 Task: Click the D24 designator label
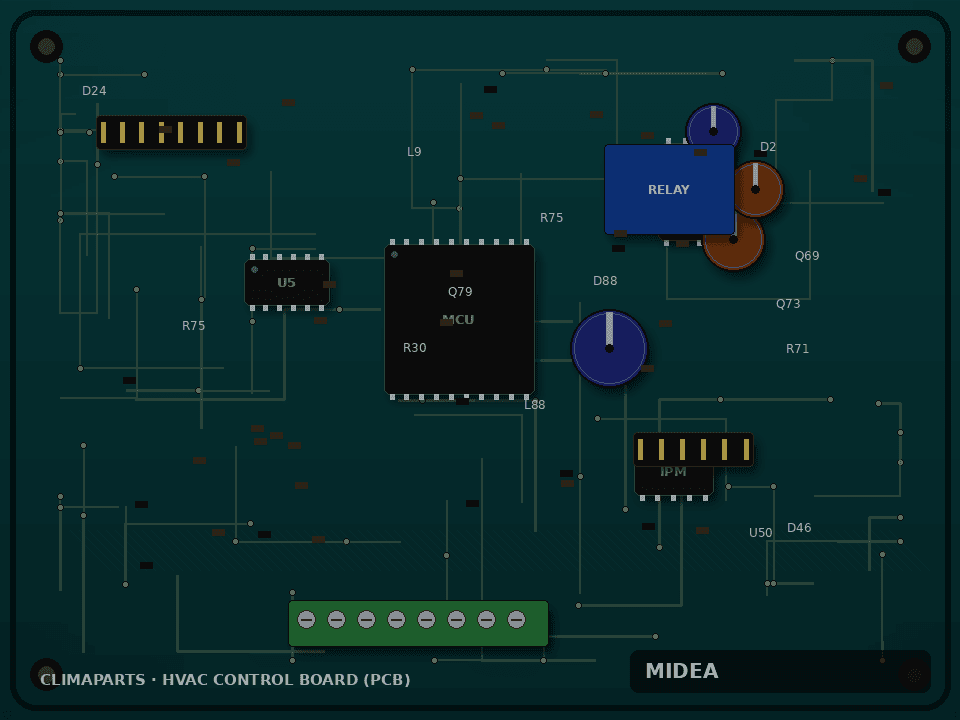pos(94,91)
